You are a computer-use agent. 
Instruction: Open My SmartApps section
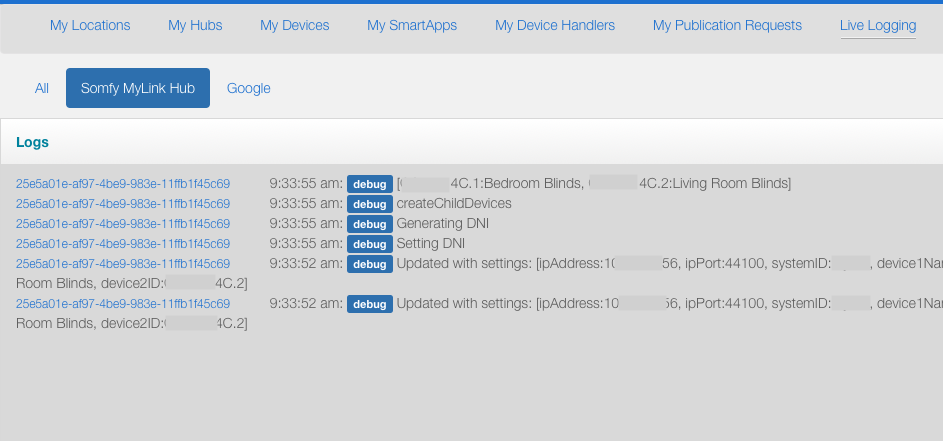(412, 25)
